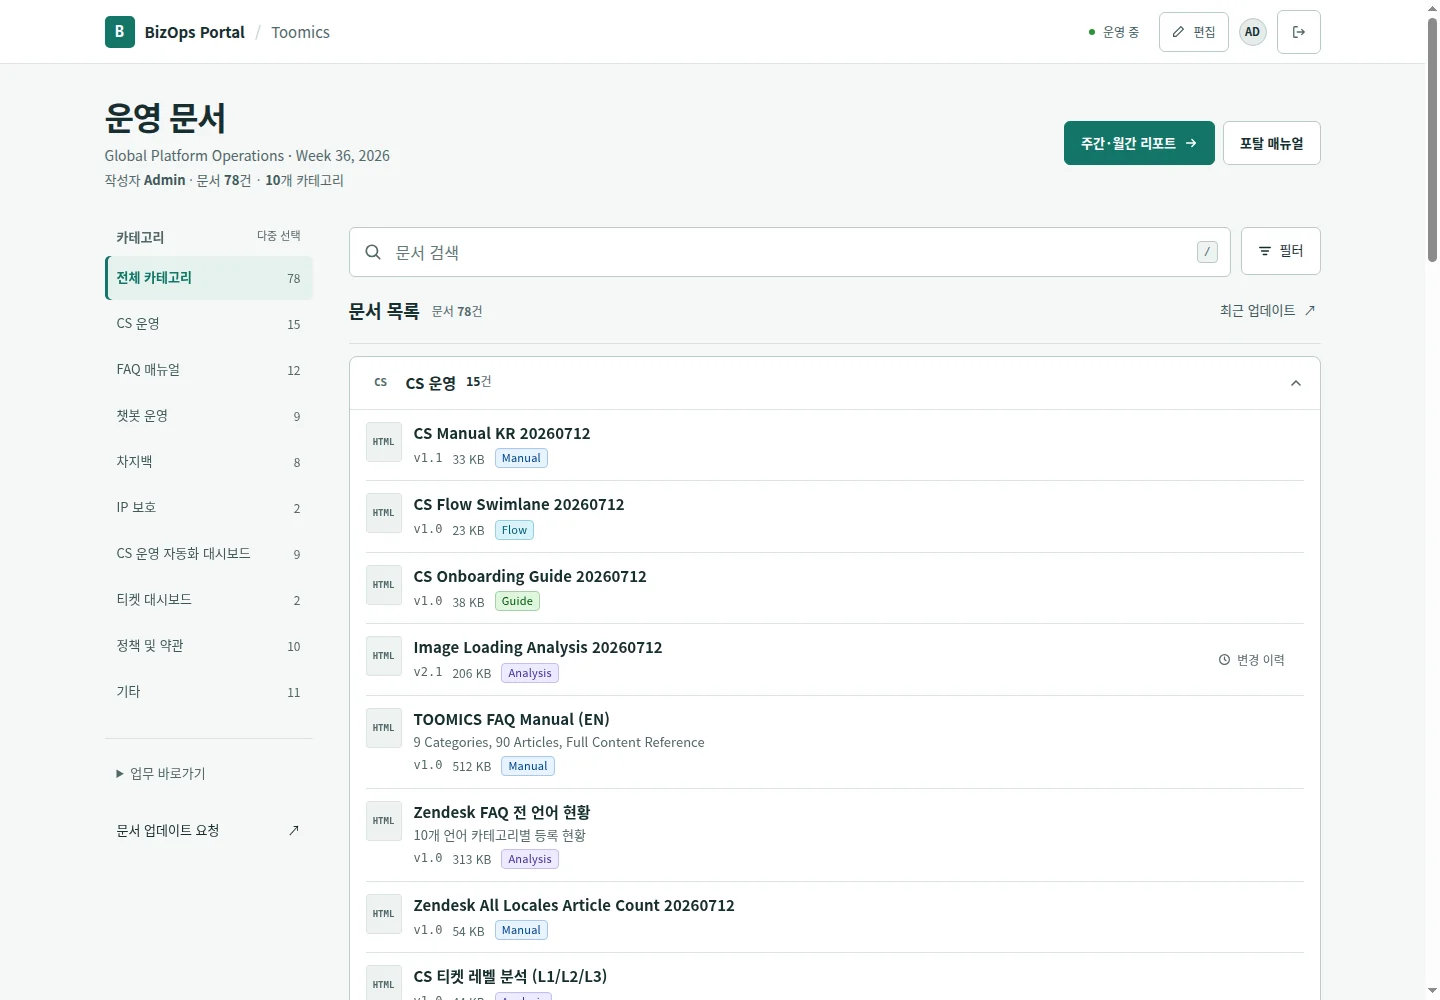The width and height of the screenshot is (1440, 1000).
Task: Click the logout icon in the header
Action: point(1298,32)
